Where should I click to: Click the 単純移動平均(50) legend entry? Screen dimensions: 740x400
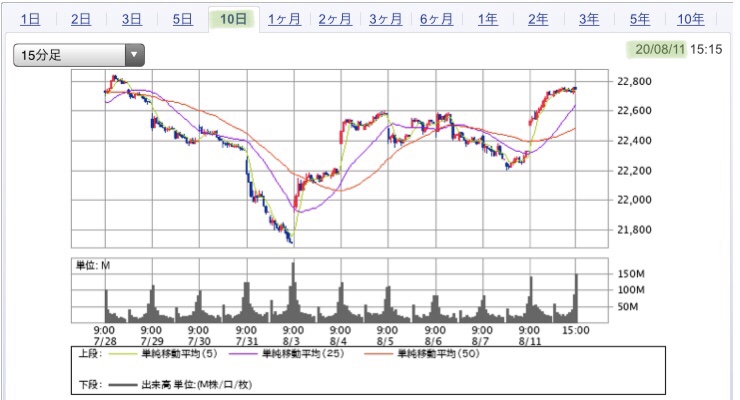[x=438, y=354]
